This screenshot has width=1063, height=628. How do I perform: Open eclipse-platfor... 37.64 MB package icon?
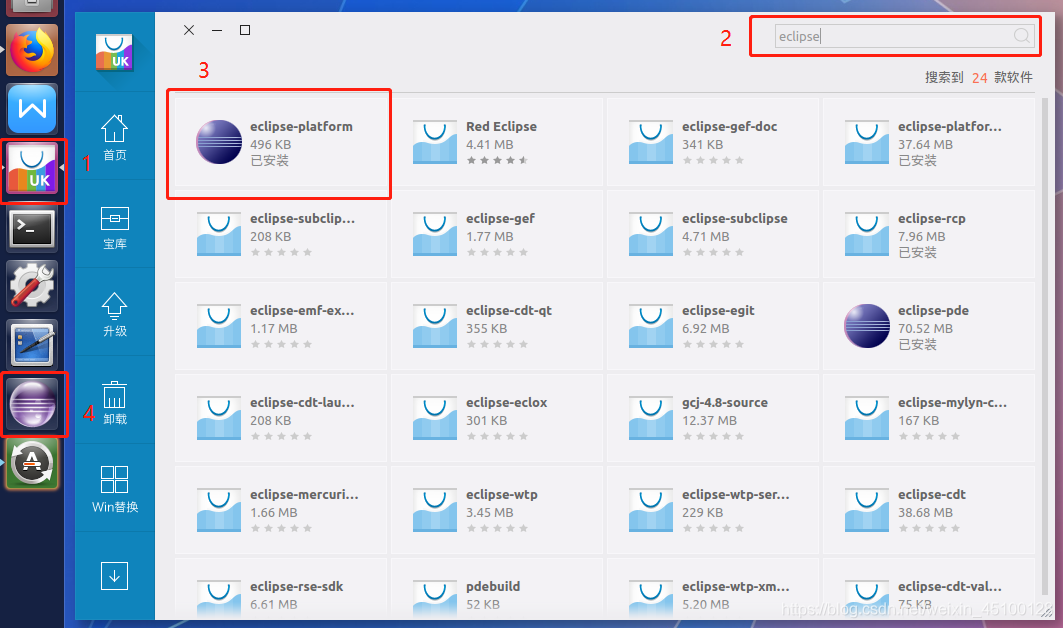point(867,142)
